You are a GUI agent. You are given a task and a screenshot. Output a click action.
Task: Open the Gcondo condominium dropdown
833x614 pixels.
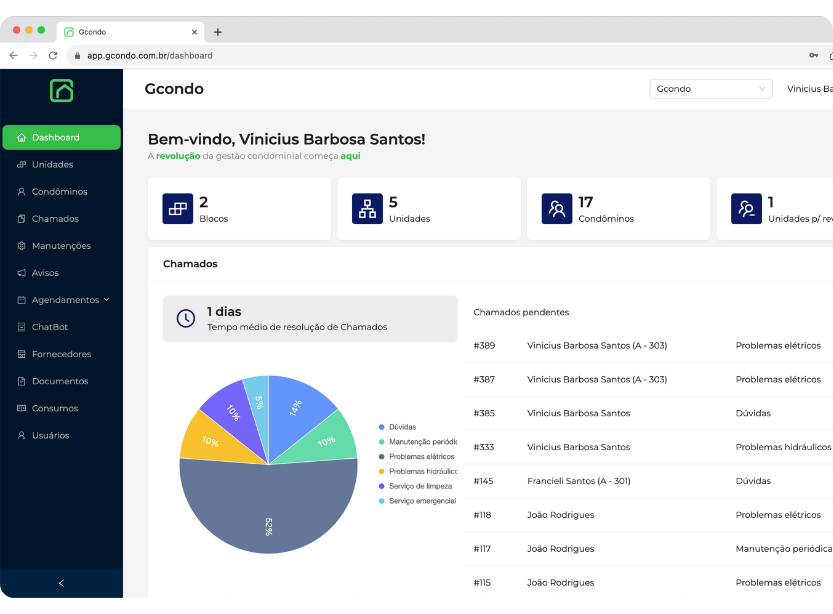[710, 89]
